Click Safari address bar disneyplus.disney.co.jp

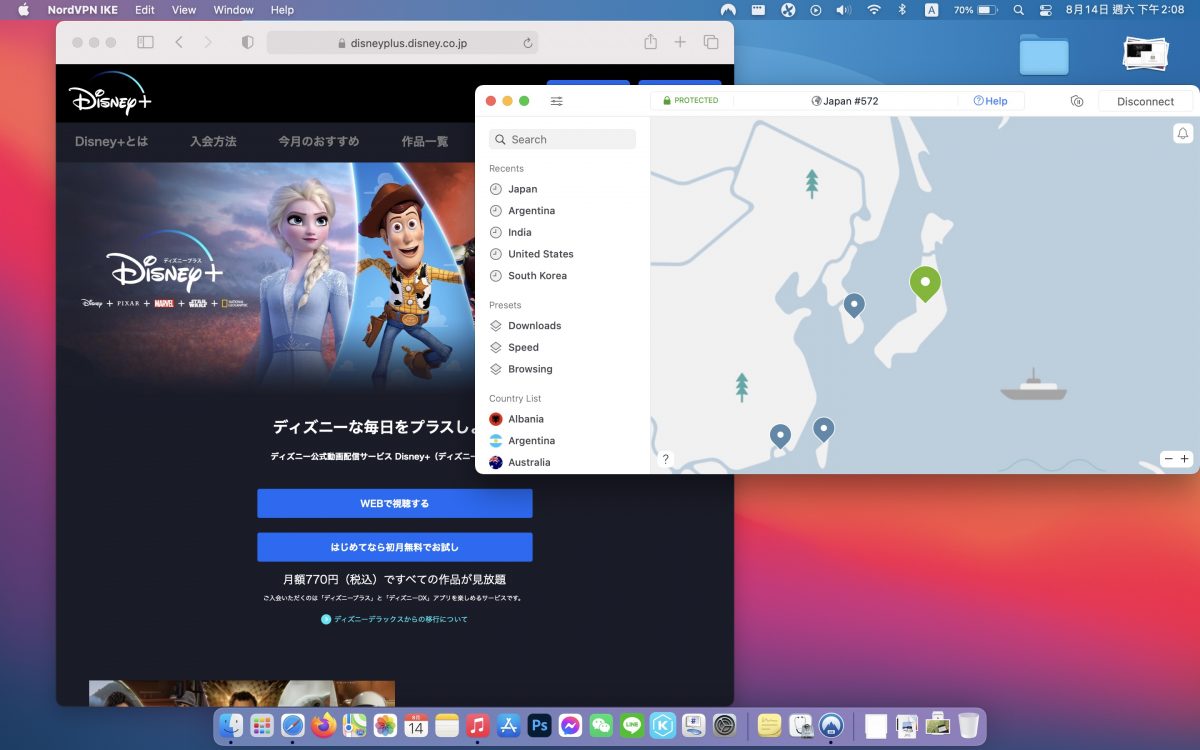point(402,43)
